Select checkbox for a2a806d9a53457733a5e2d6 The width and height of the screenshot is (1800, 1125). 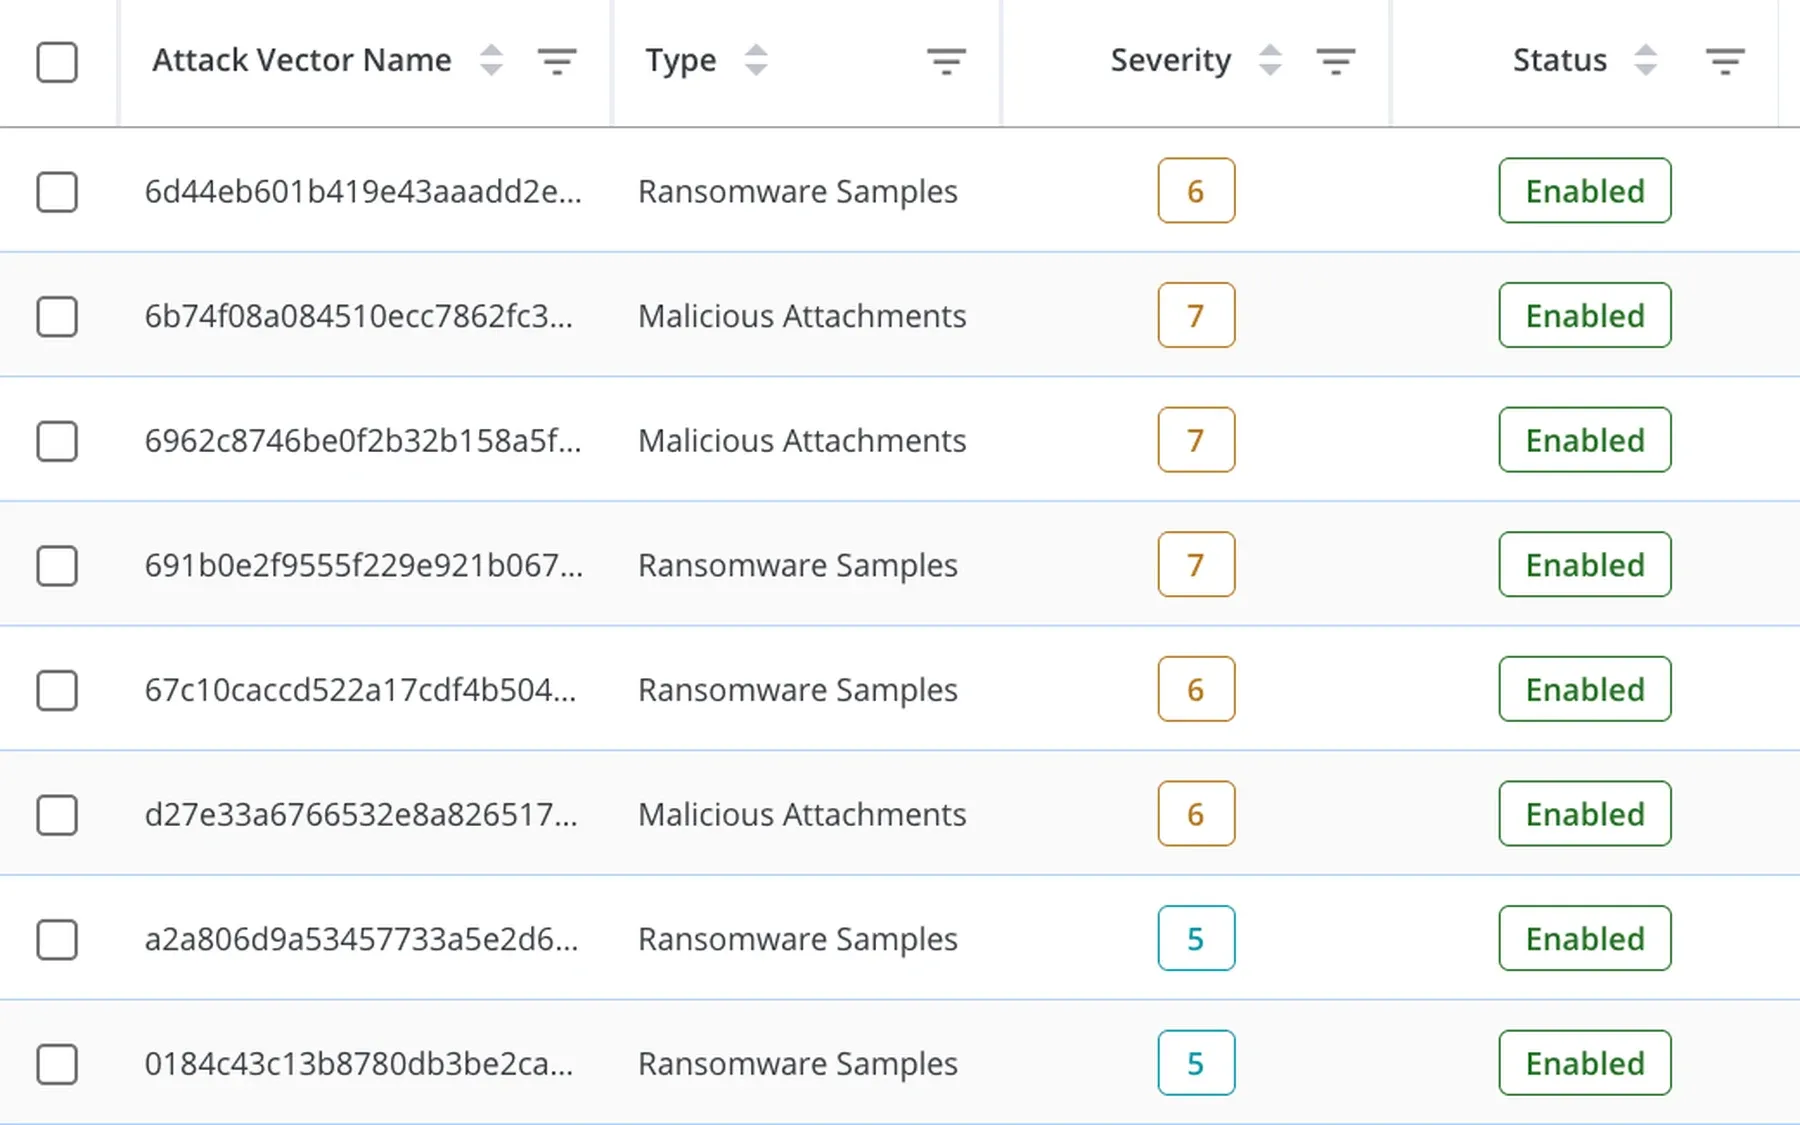click(57, 940)
